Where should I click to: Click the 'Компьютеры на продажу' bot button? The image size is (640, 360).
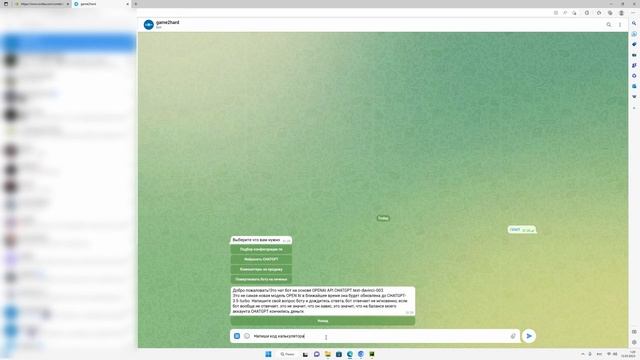tap(261, 269)
